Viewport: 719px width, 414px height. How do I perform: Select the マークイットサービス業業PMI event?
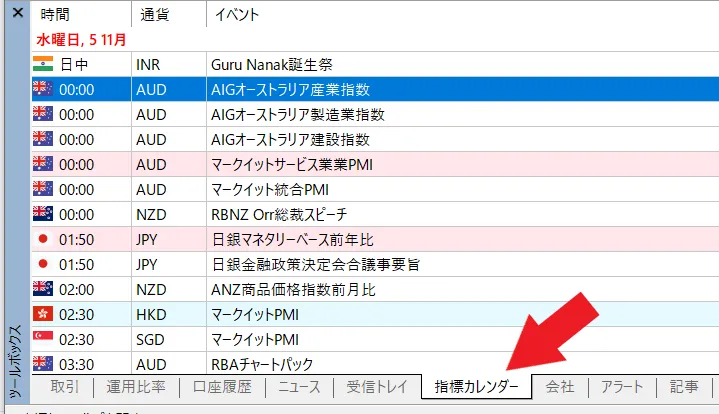(x=292, y=165)
